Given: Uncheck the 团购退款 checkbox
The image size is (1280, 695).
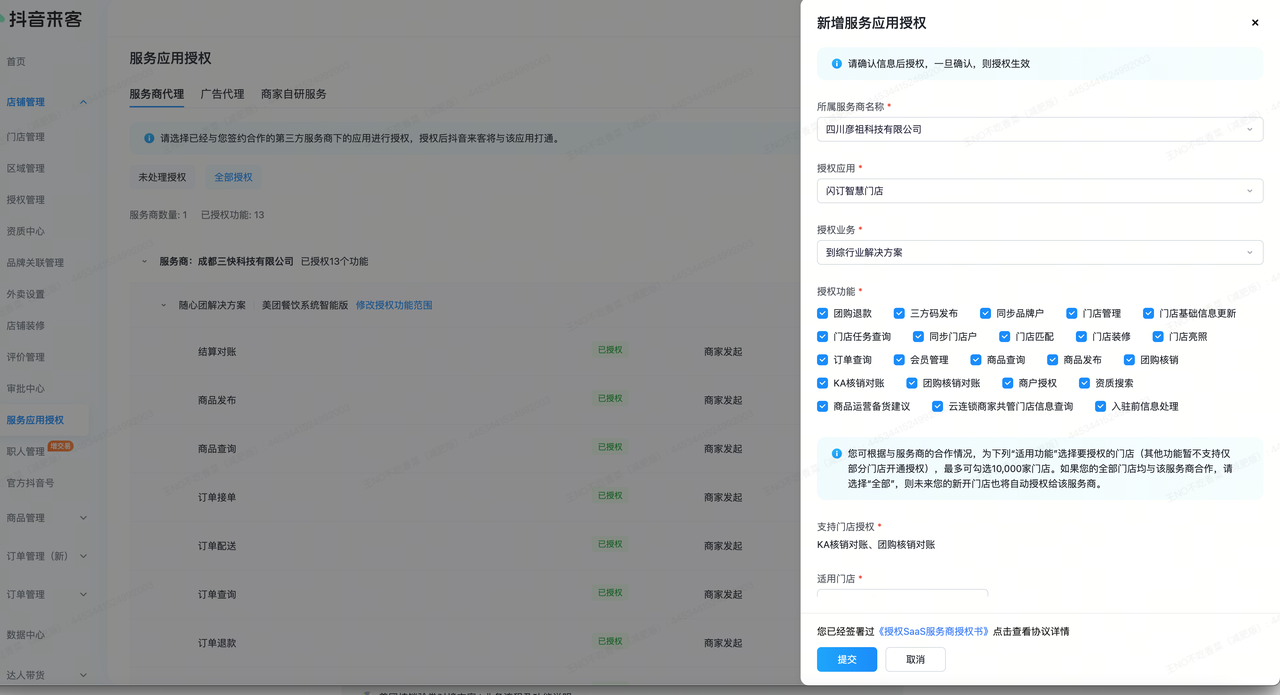Looking at the screenshot, I should [823, 313].
